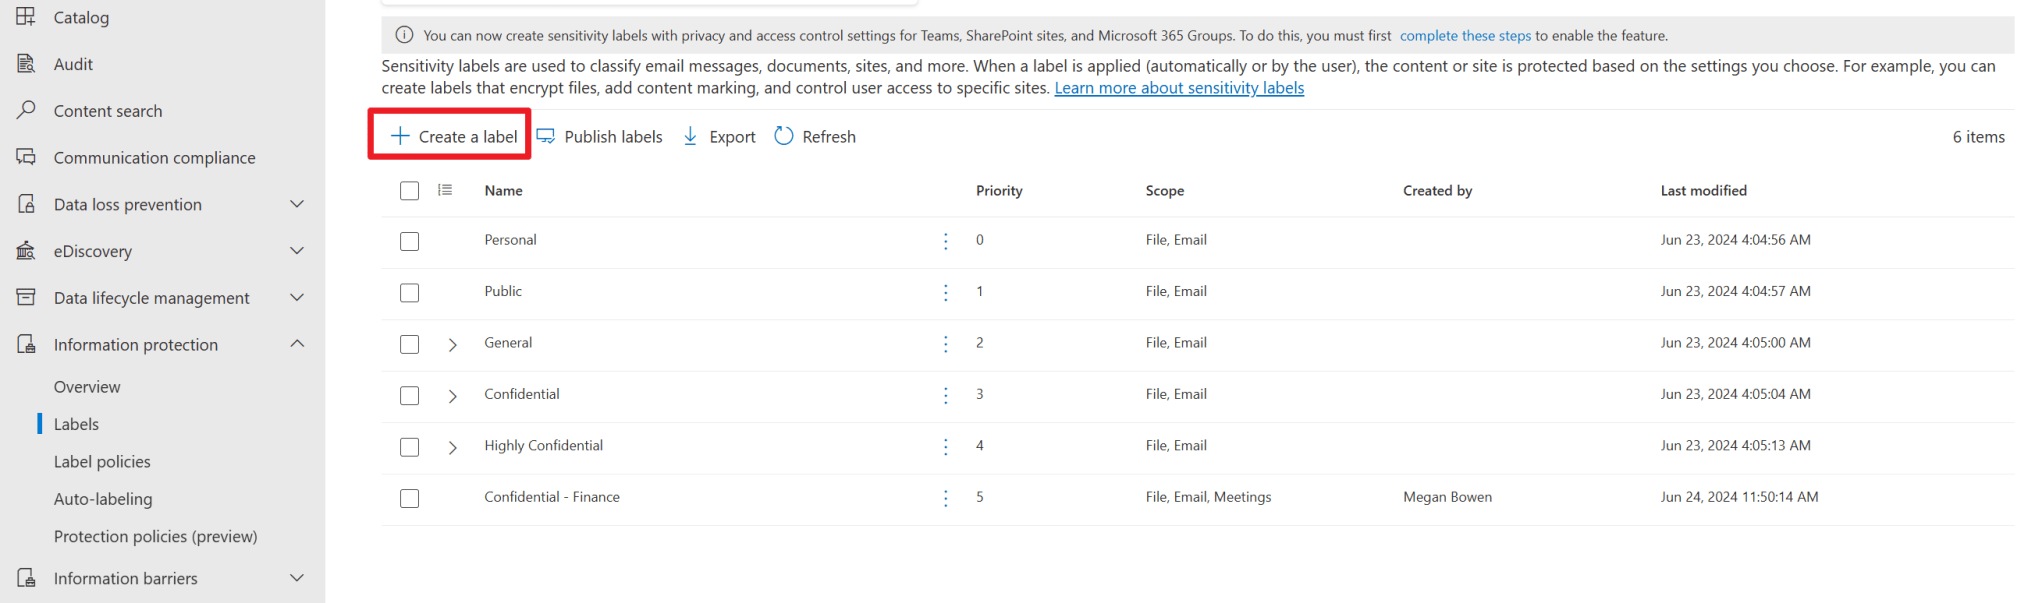Image resolution: width=2042 pixels, height=603 pixels.
Task: Click the group-by icon beside the Name column
Action: [x=445, y=189]
